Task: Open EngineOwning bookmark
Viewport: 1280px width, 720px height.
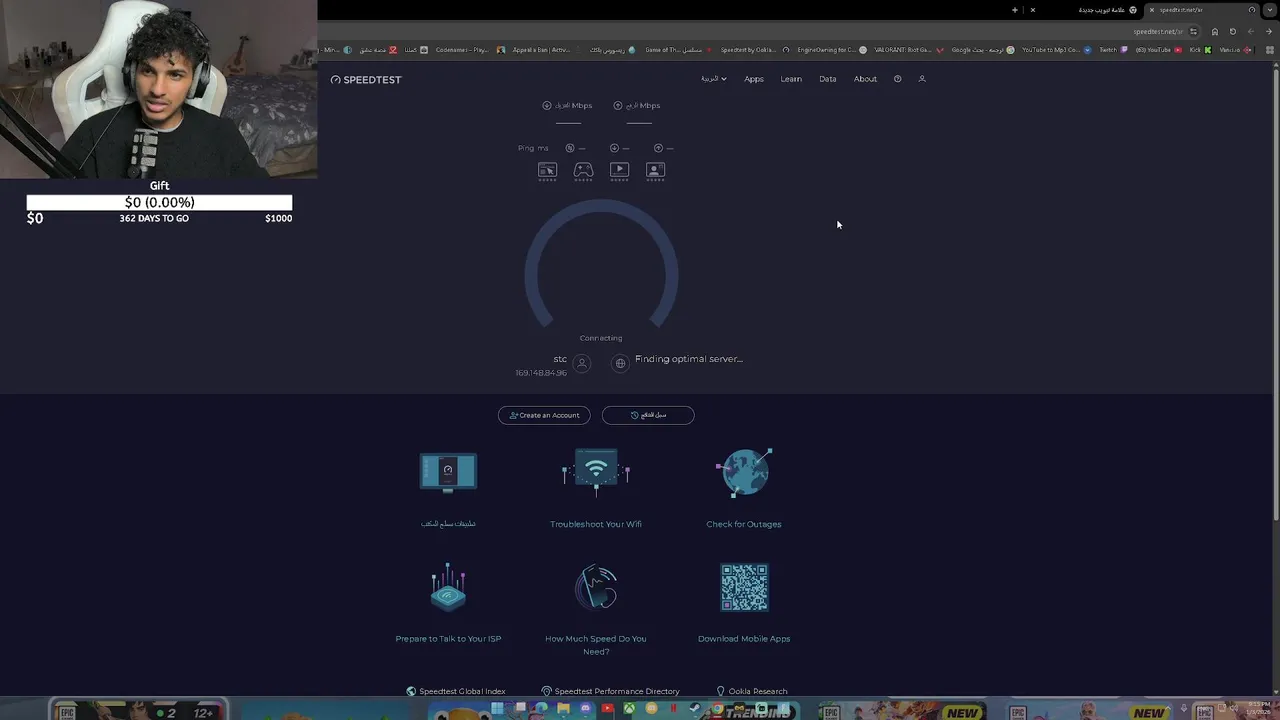Action: pyautogui.click(x=834, y=50)
